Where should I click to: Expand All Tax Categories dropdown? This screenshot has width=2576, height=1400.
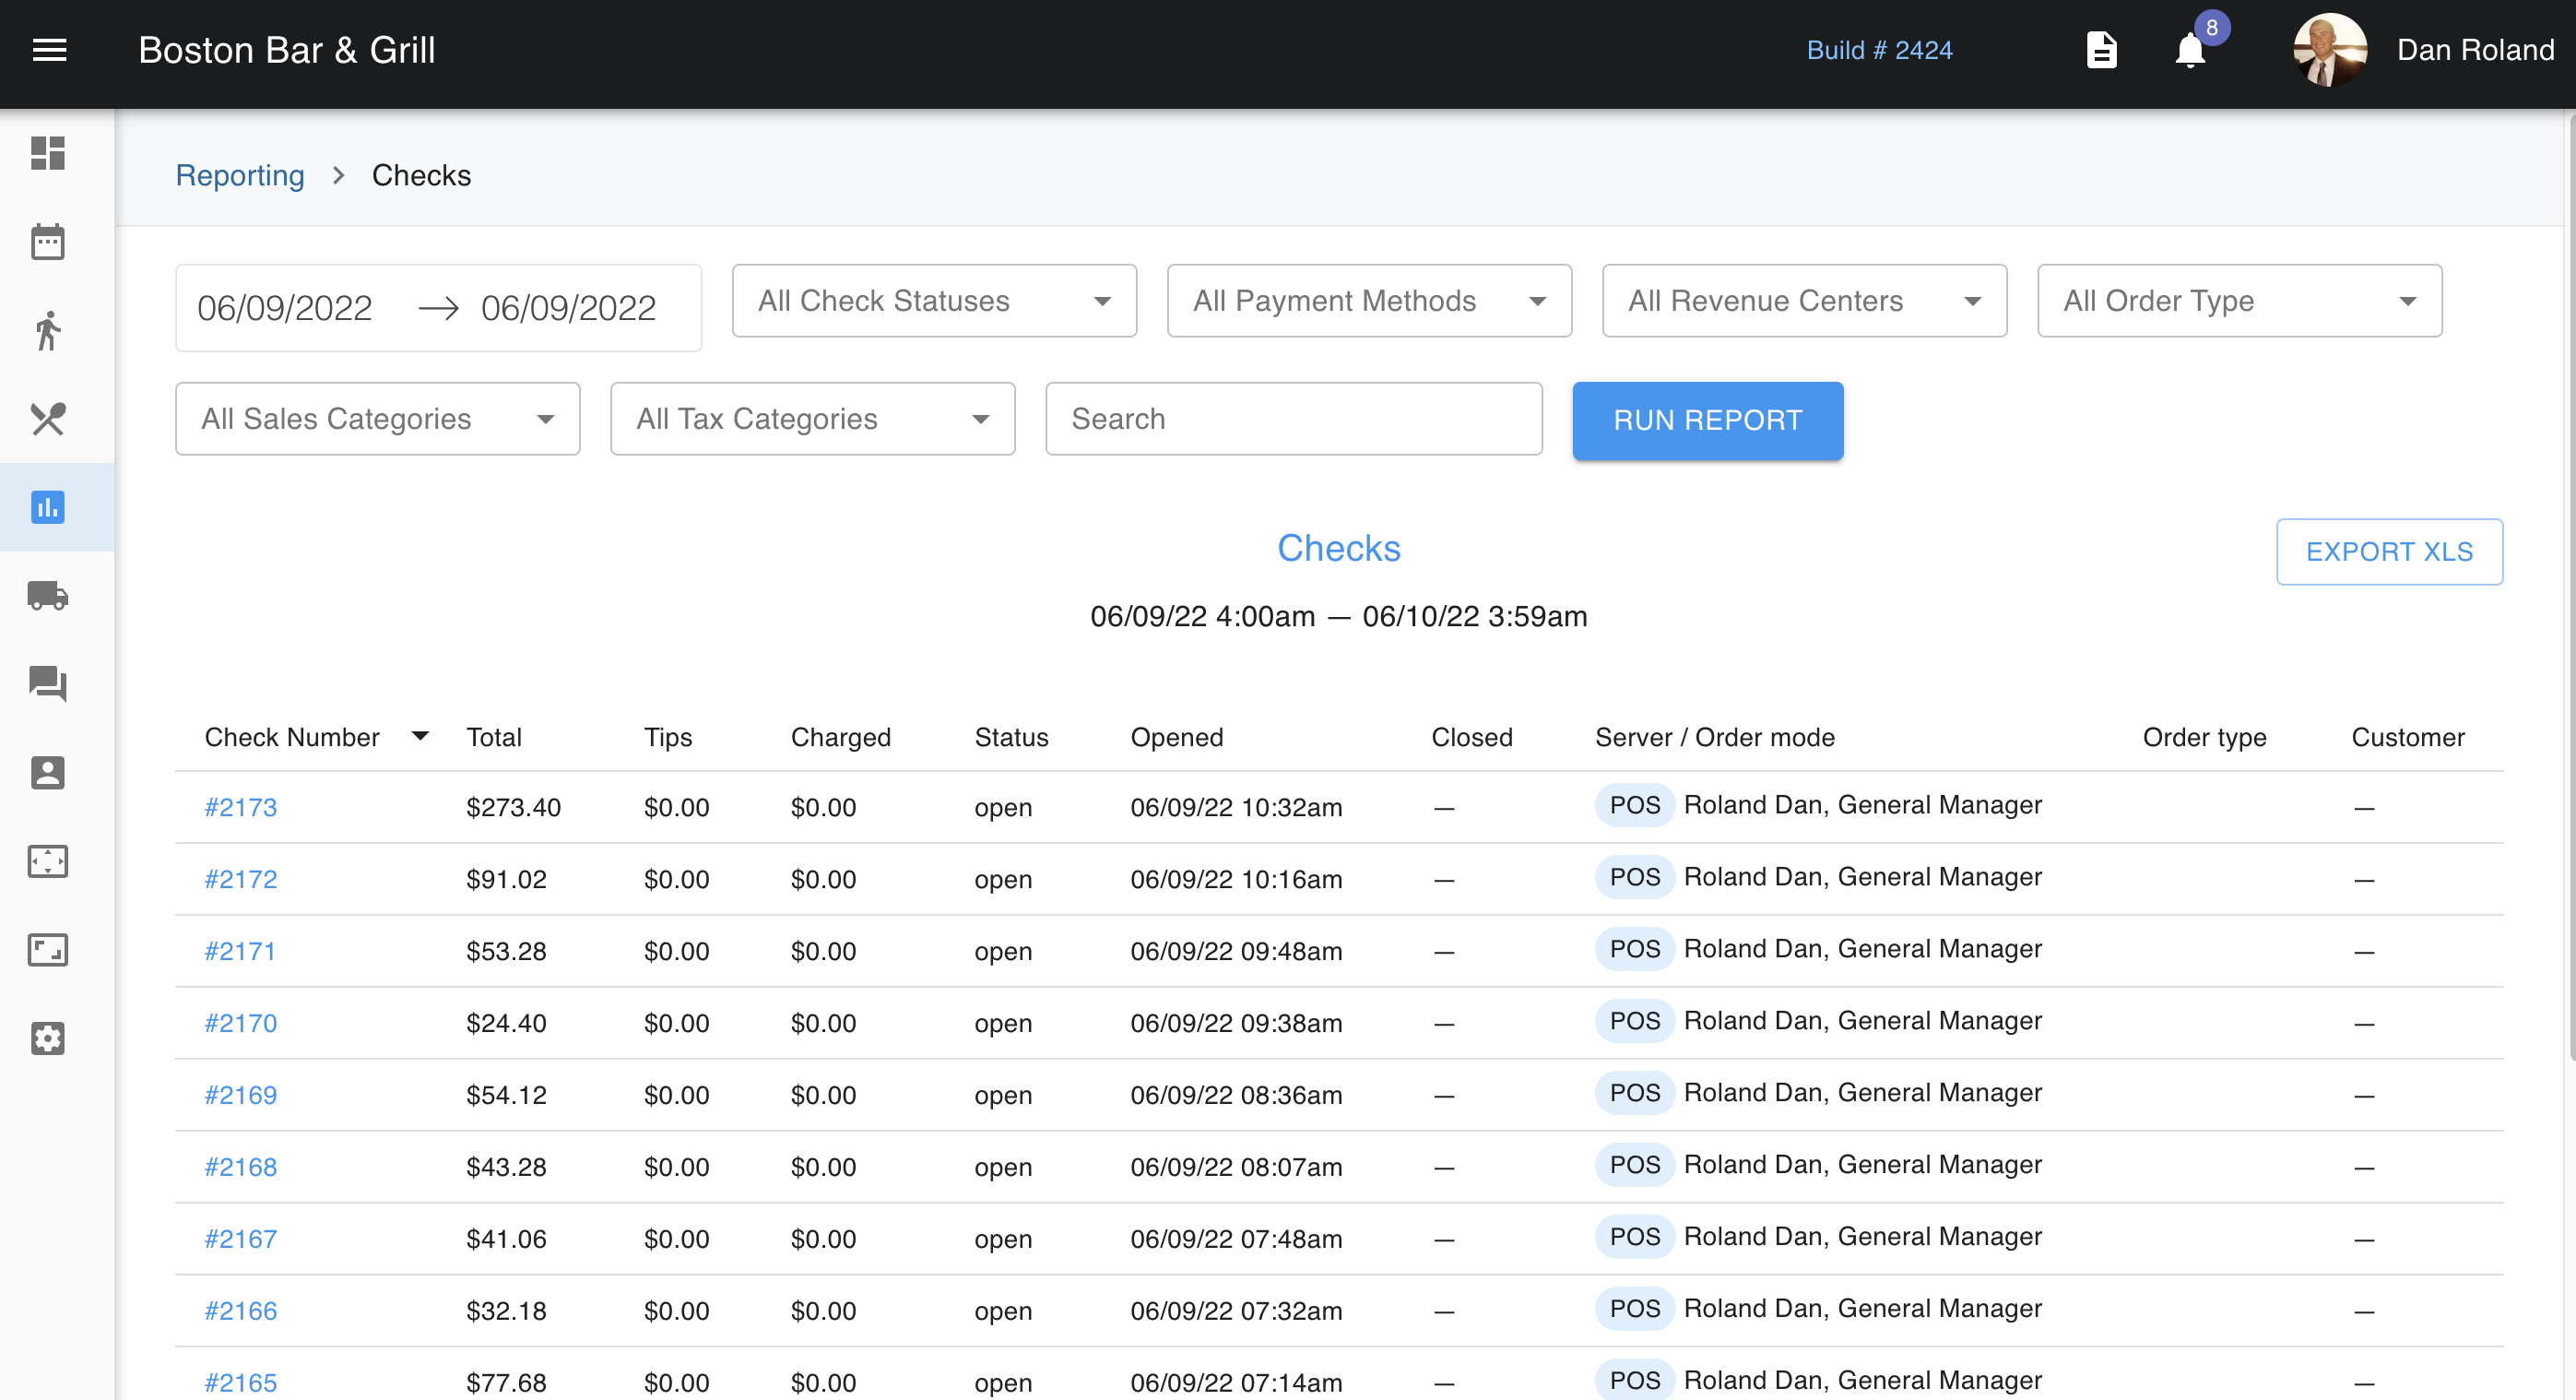(811, 419)
